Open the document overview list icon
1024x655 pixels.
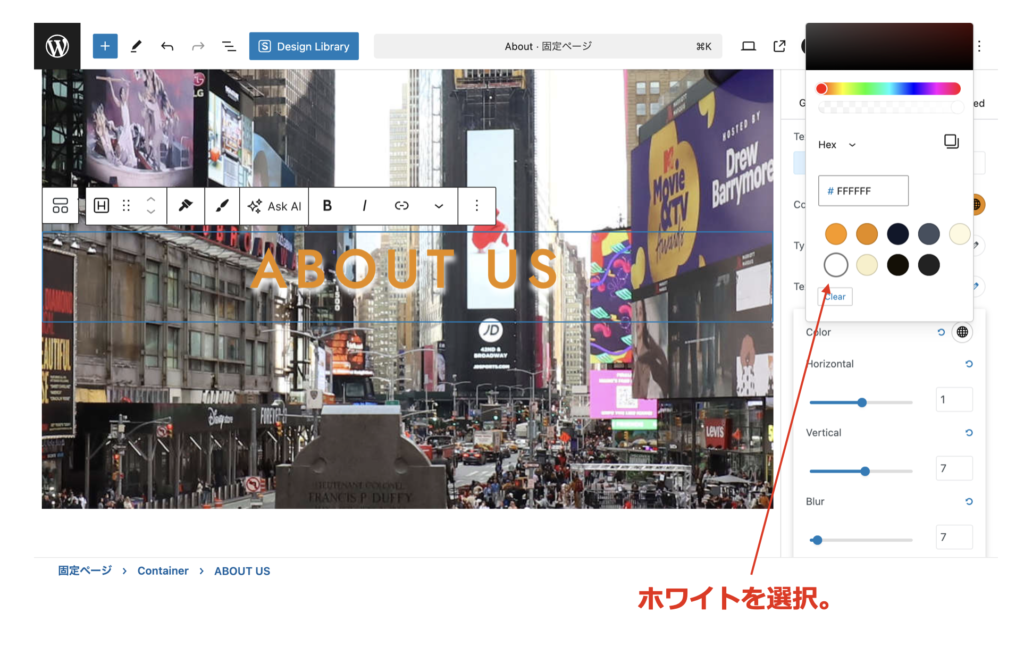pos(228,46)
